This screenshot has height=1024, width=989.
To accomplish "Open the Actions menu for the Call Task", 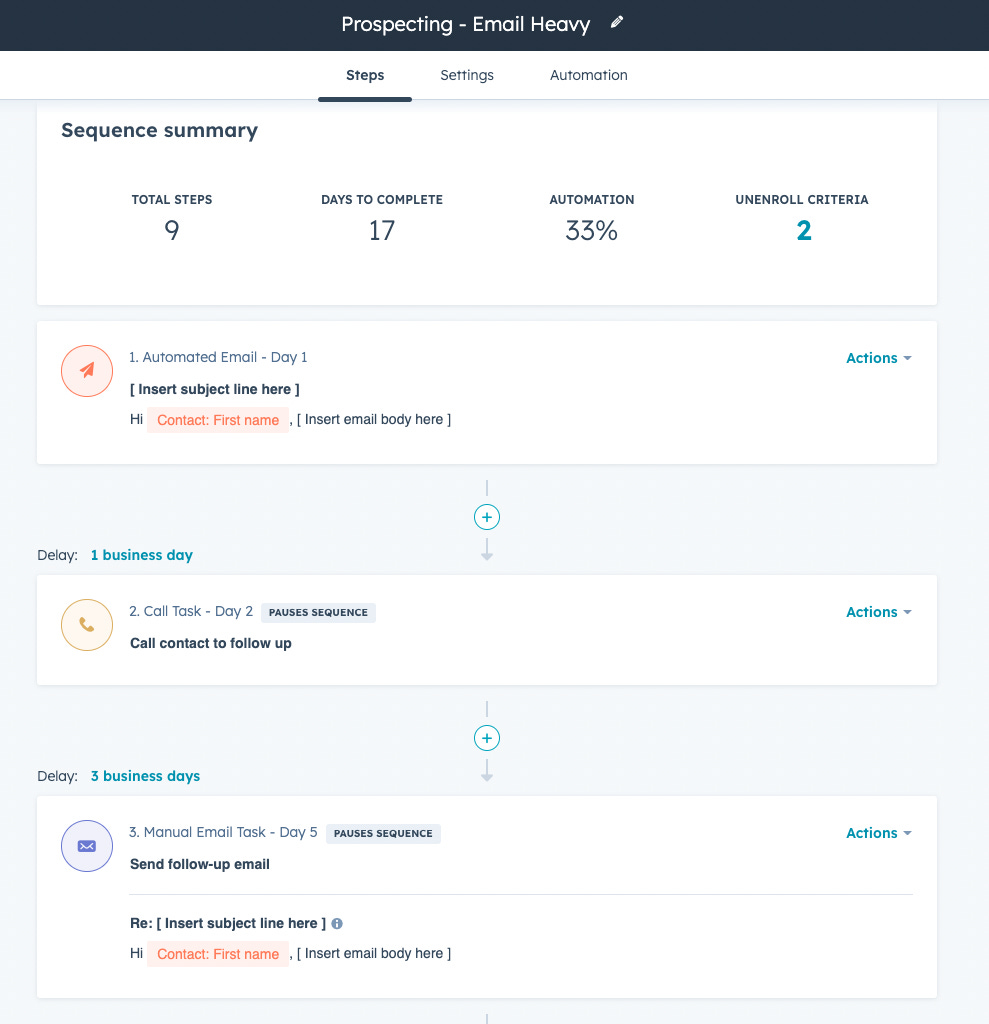I will point(871,611).
